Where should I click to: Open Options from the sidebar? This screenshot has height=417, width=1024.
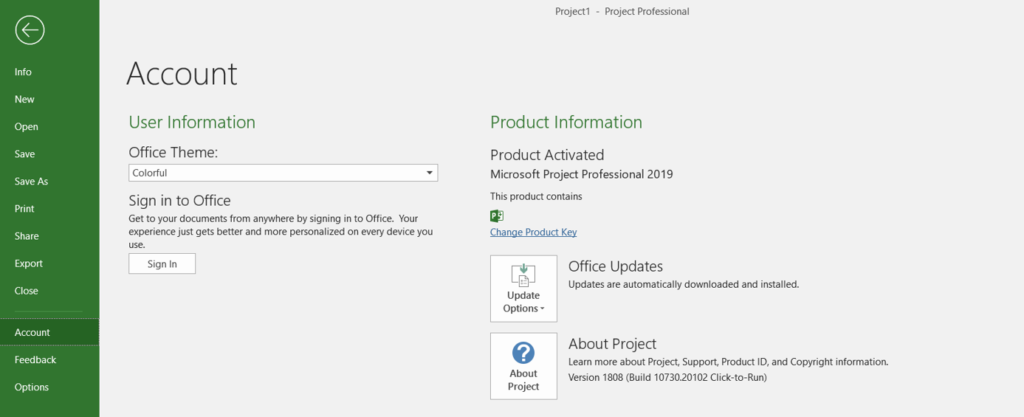point(31,387)
